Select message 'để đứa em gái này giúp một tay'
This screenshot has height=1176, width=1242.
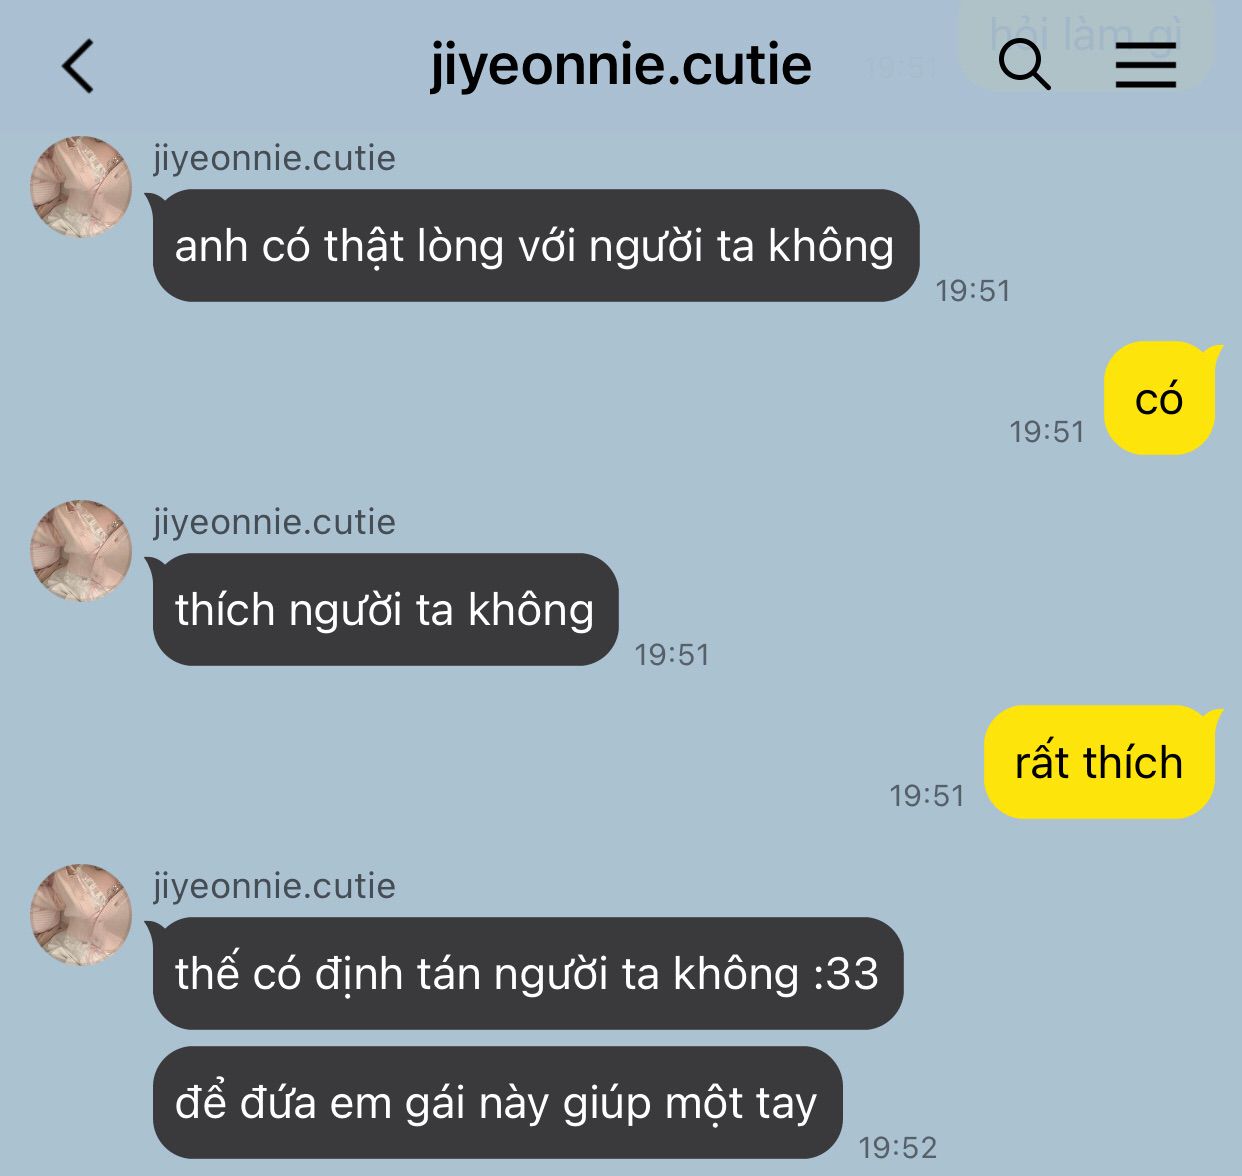click(x=497, y=1103)
